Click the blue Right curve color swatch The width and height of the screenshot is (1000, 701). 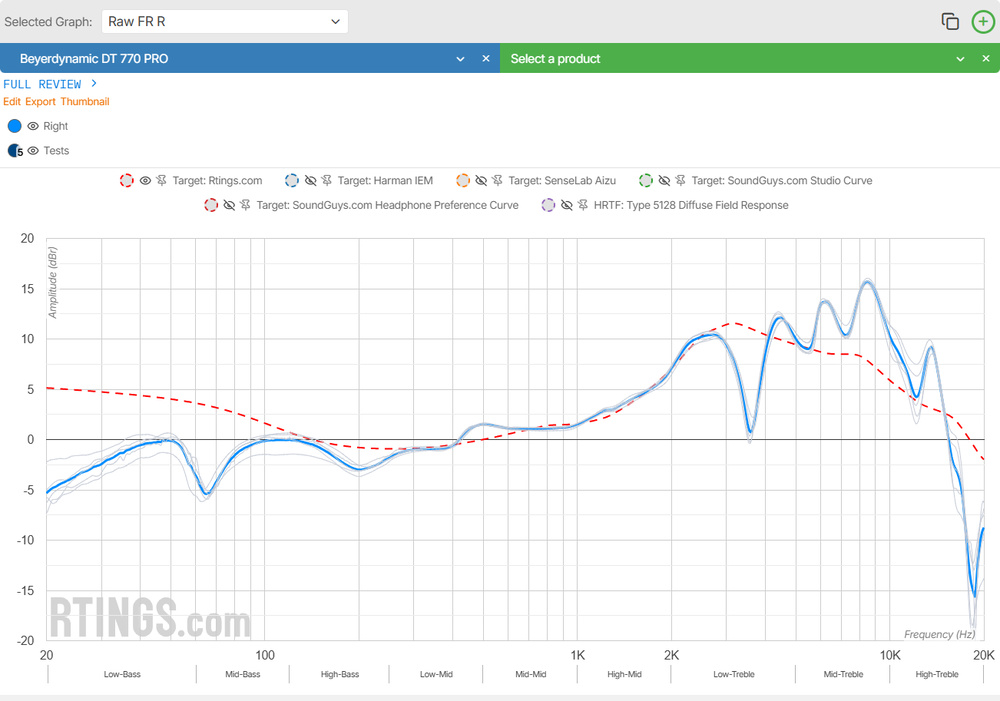tap(14, 126)
